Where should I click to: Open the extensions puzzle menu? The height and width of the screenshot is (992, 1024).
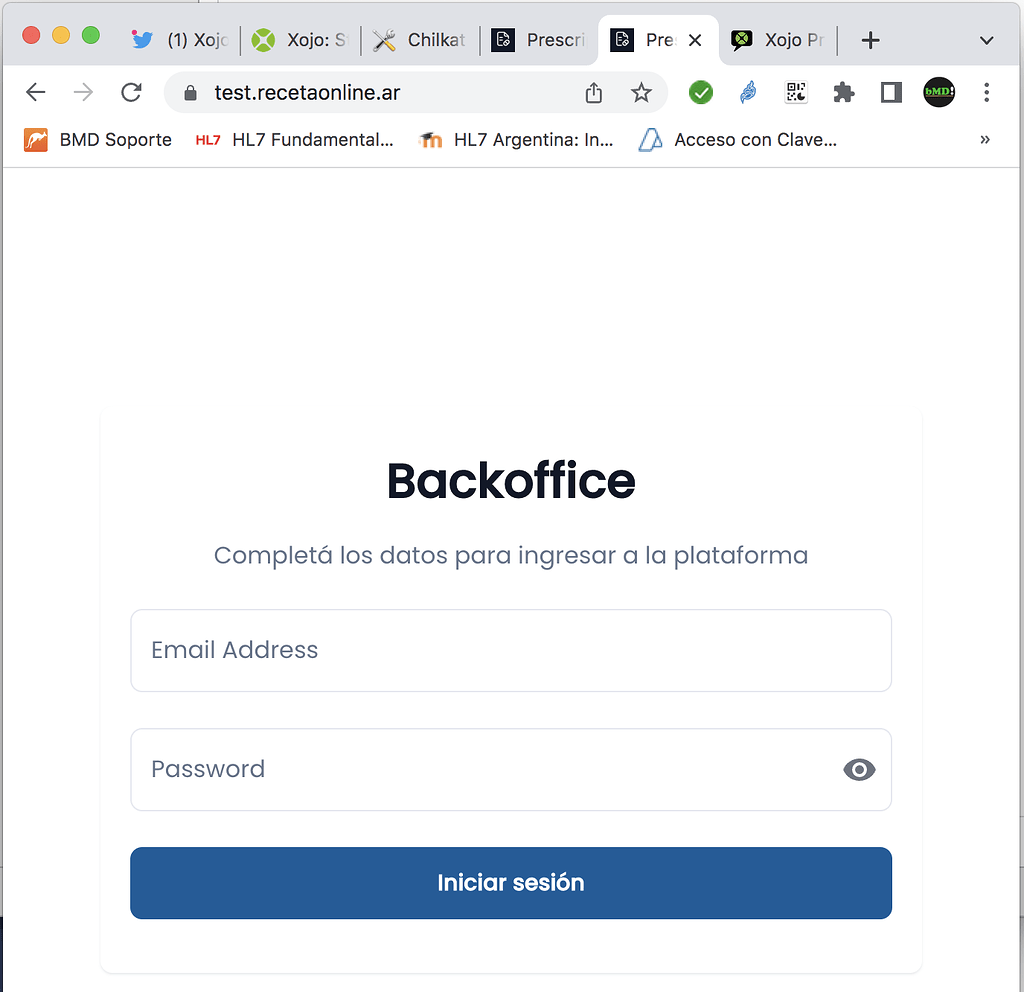[844, 93]
